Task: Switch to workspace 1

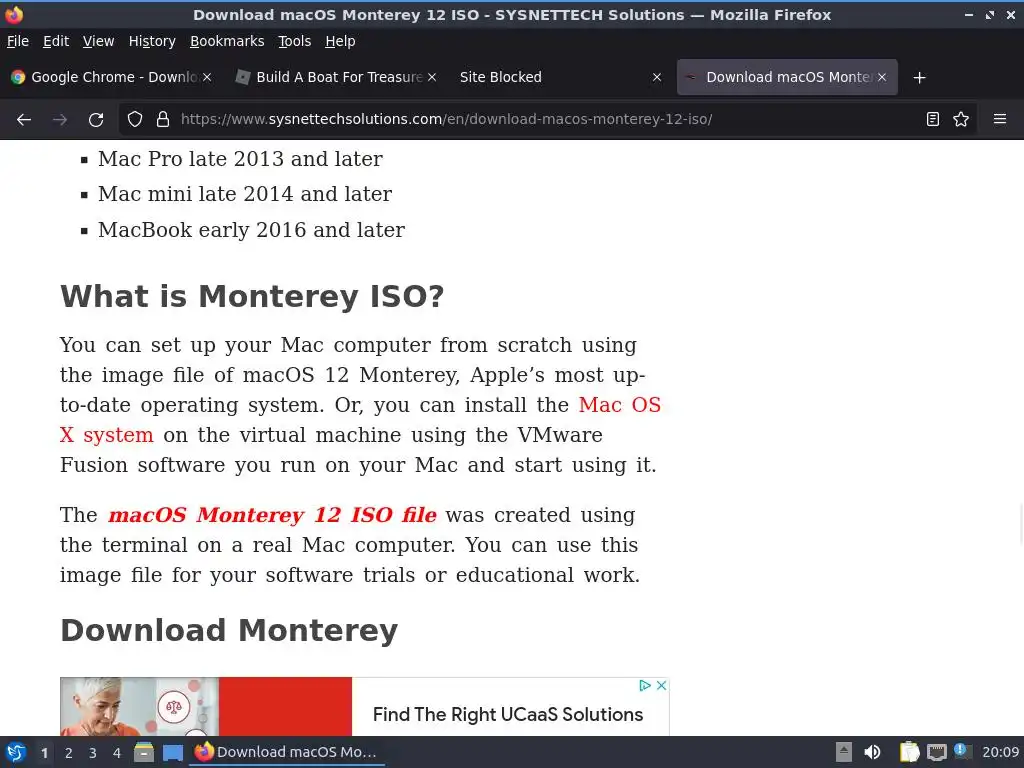Action: [x=44, y=753]
